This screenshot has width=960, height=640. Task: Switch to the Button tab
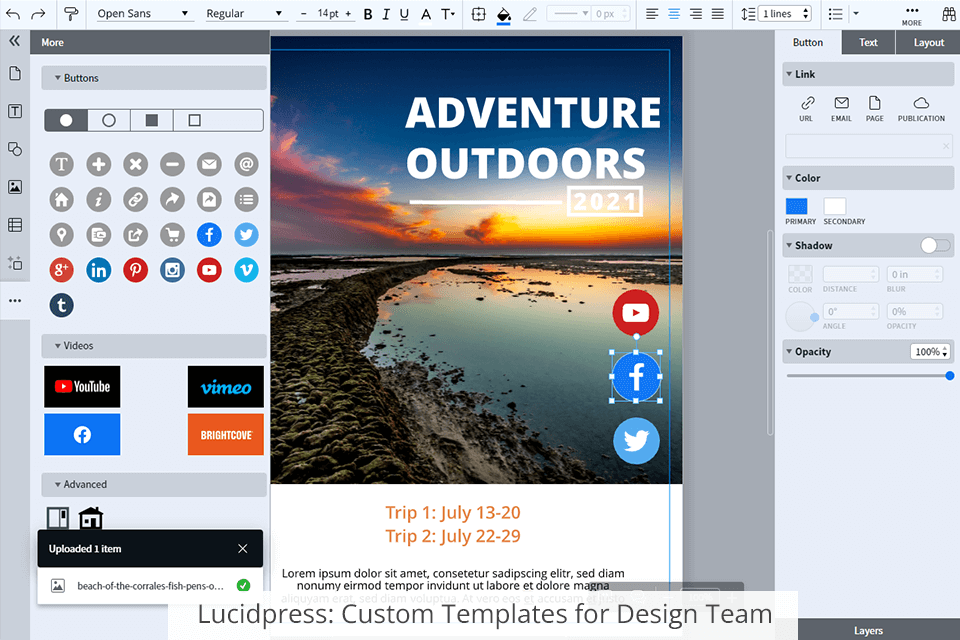808,42
